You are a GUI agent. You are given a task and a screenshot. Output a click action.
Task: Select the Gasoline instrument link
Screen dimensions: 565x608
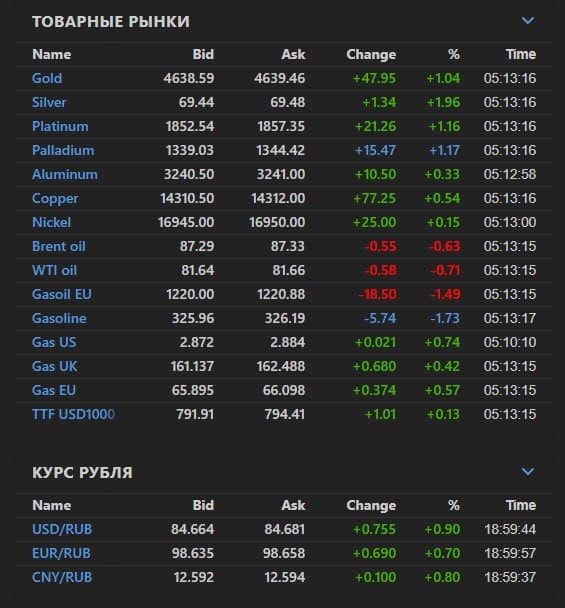59,318
